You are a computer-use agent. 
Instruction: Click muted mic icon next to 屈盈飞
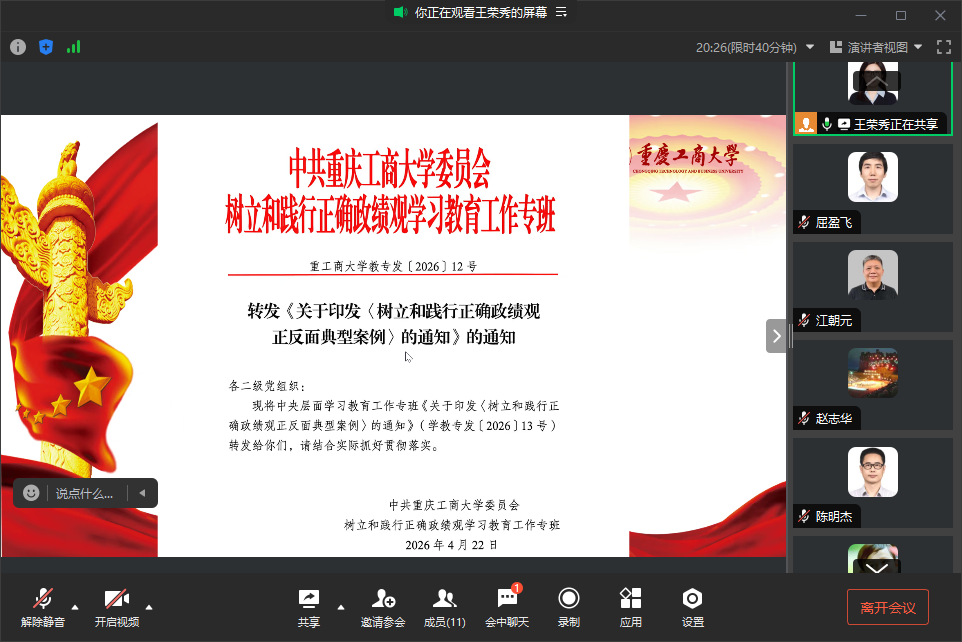pyautogui.click(x=804, y=222)
